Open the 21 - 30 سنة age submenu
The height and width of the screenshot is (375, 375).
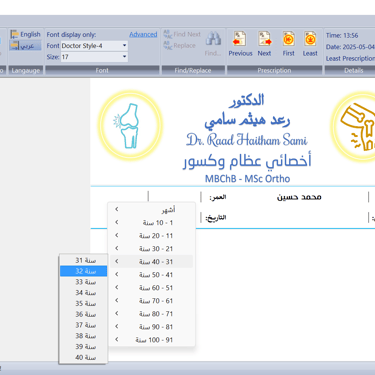pyautogui.click(x=151, y=249)
